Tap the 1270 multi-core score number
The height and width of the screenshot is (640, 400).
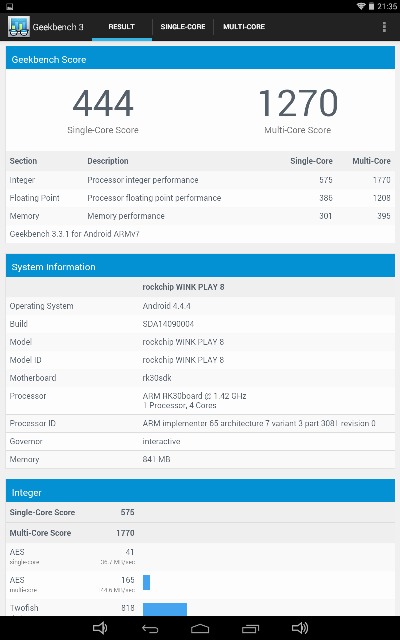[x=298, y=103]
